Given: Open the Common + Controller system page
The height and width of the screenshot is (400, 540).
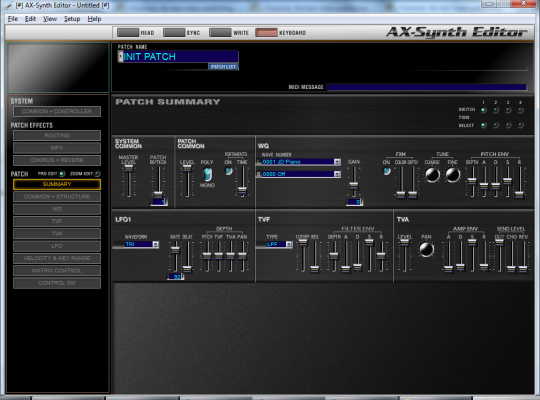Looking at the screenshot, I should pyautogui.click(x=57, y=111).
